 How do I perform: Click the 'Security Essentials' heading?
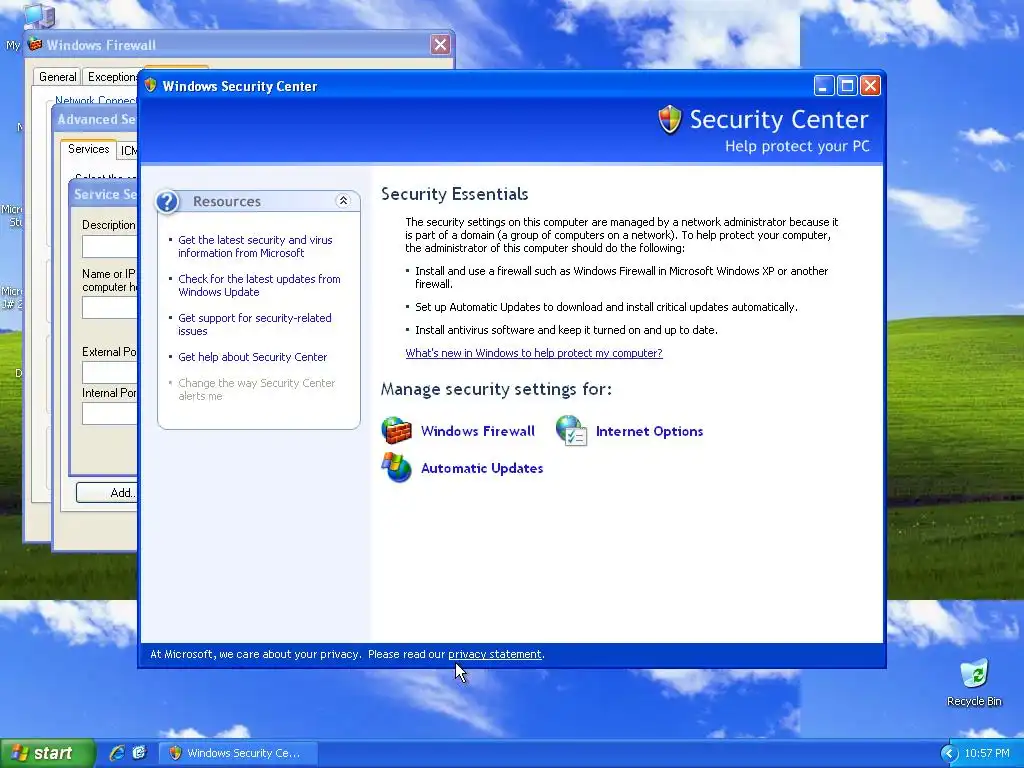455,194
